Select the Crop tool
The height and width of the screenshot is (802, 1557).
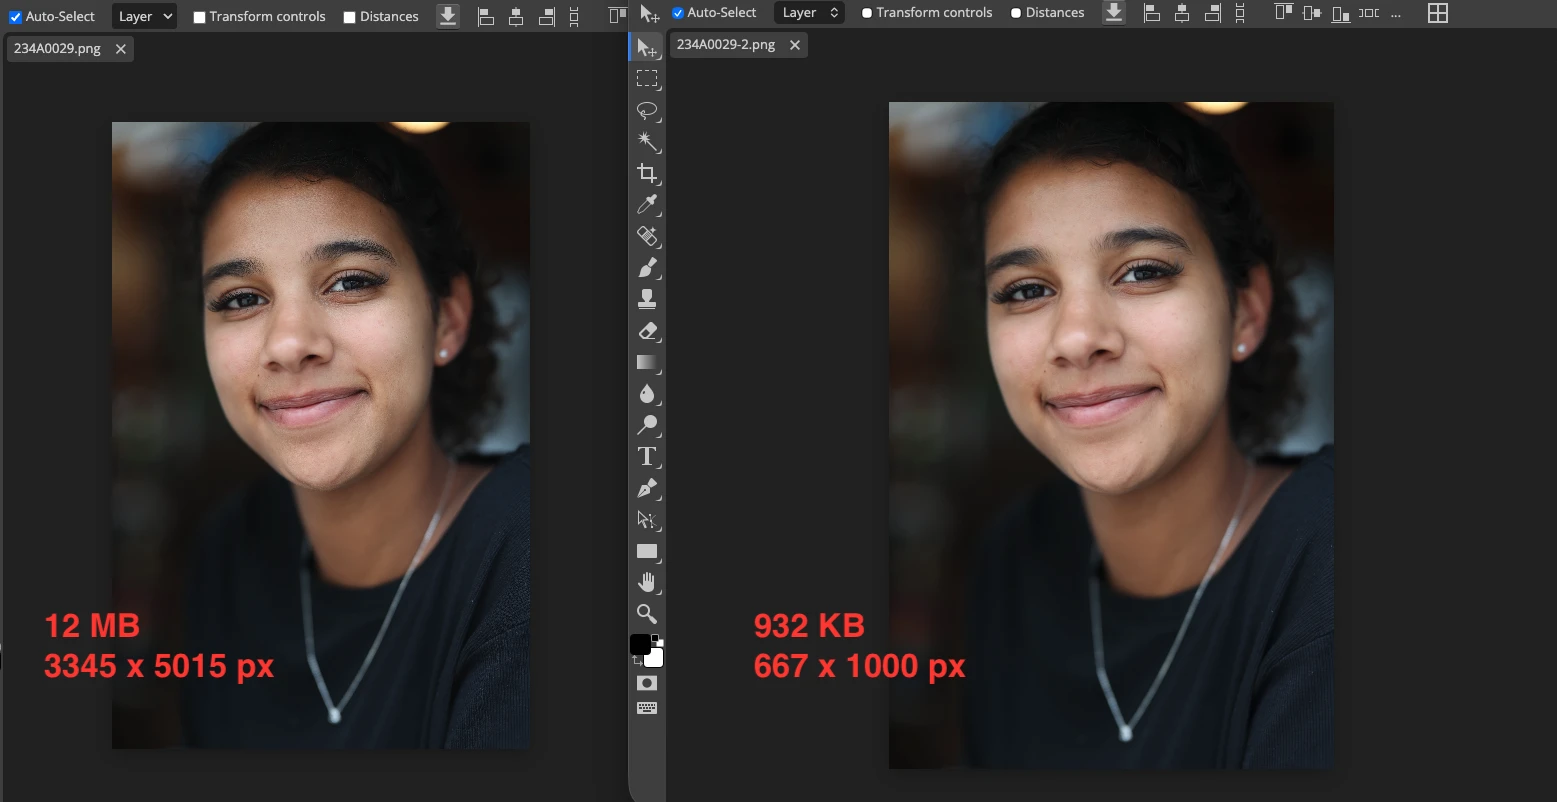click(647, 173)
